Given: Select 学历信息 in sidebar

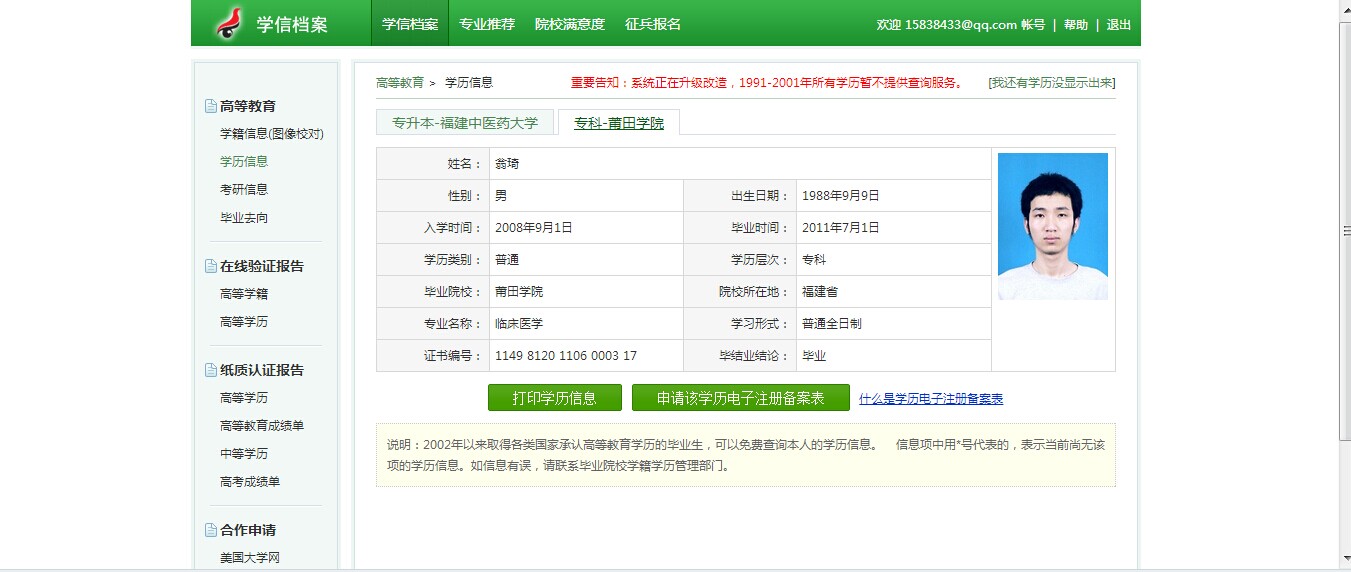Looking at the screenshot, I should tap(244, 161).
